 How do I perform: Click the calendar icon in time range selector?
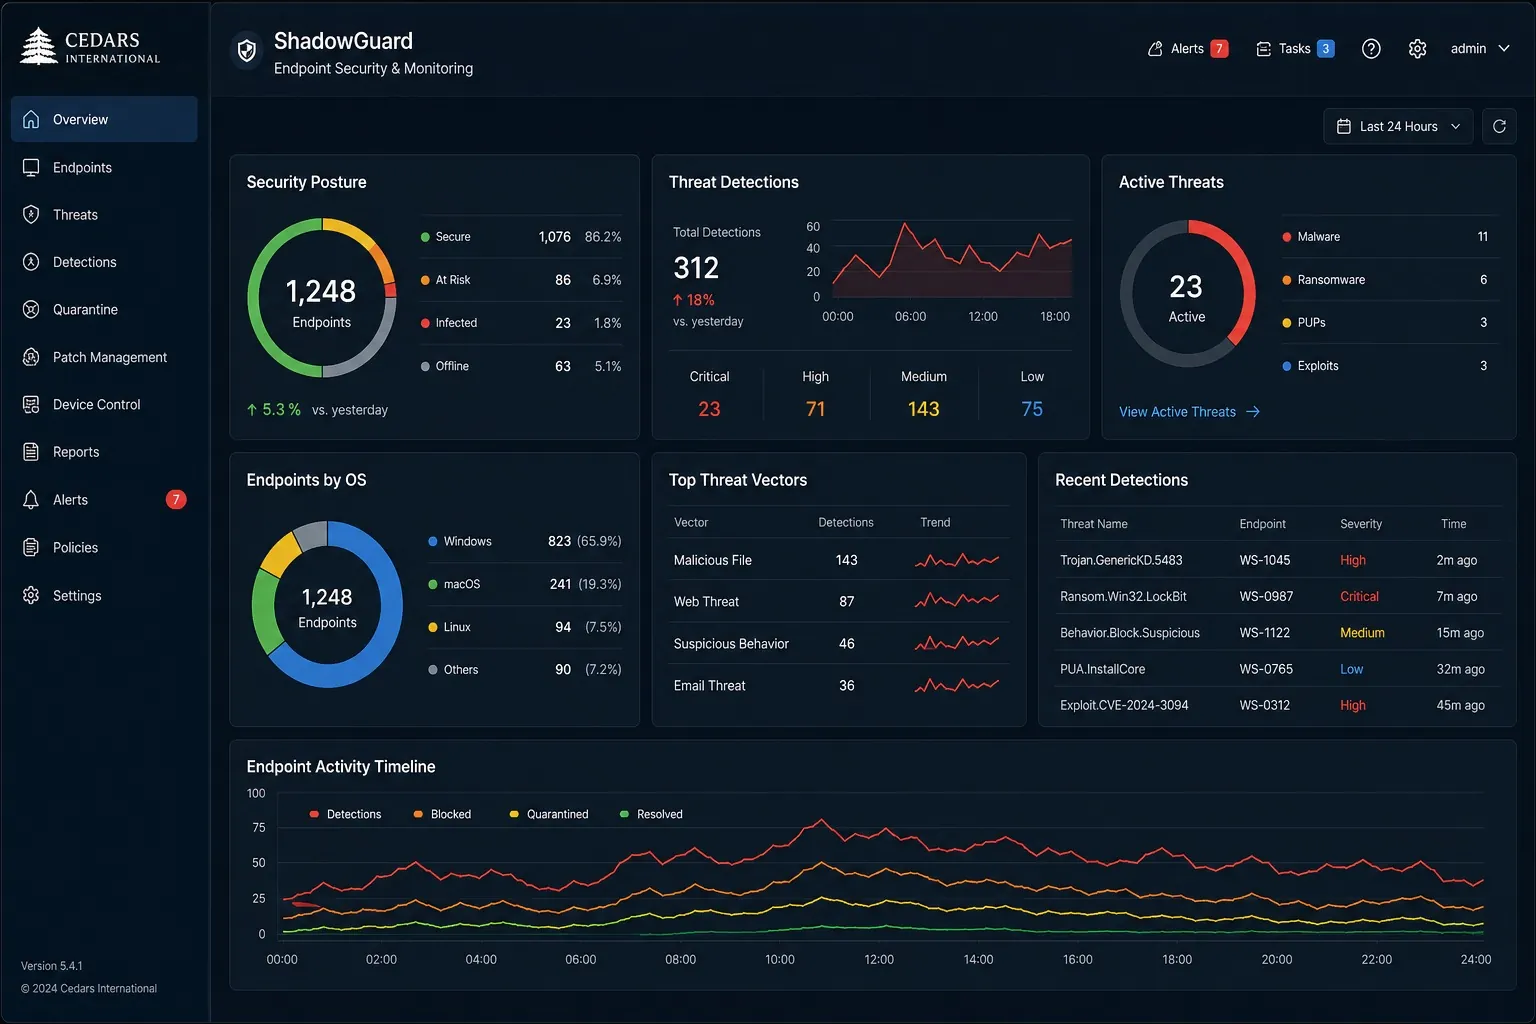[1344, 126]
